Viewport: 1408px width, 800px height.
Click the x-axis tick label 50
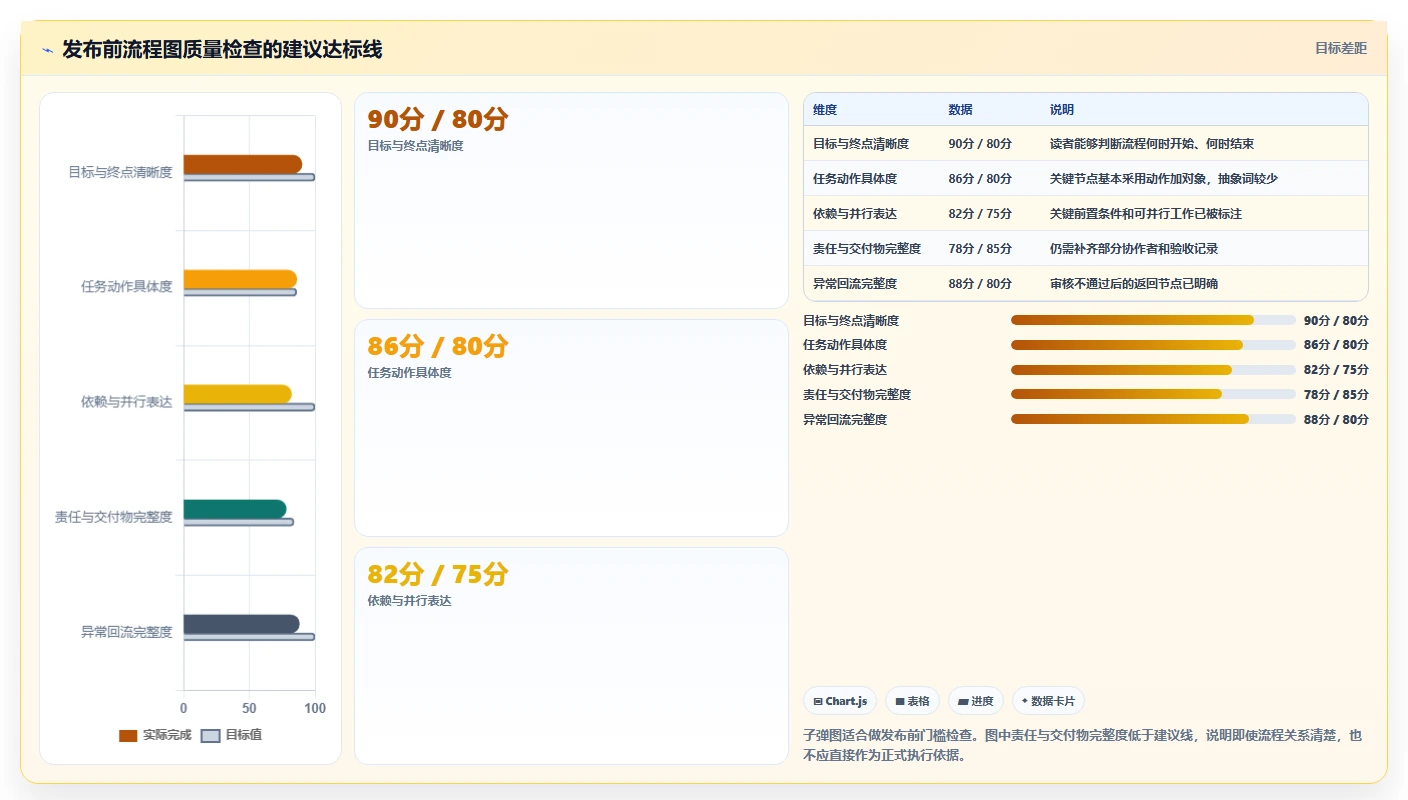[x=249, y=708]
